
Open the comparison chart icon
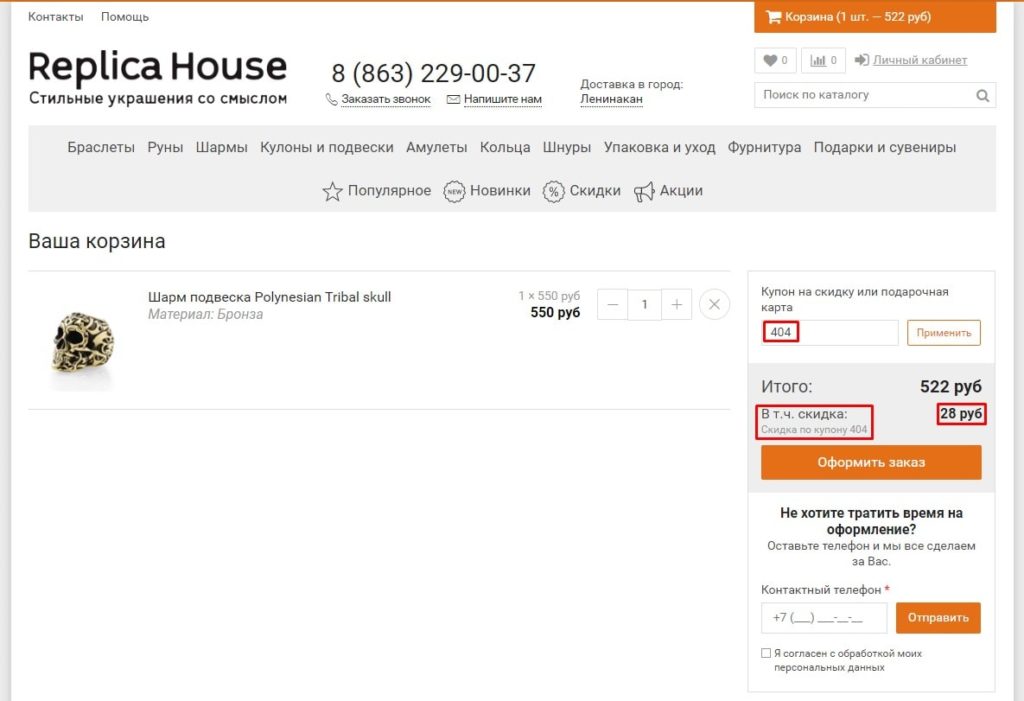(x=818, y=60)
